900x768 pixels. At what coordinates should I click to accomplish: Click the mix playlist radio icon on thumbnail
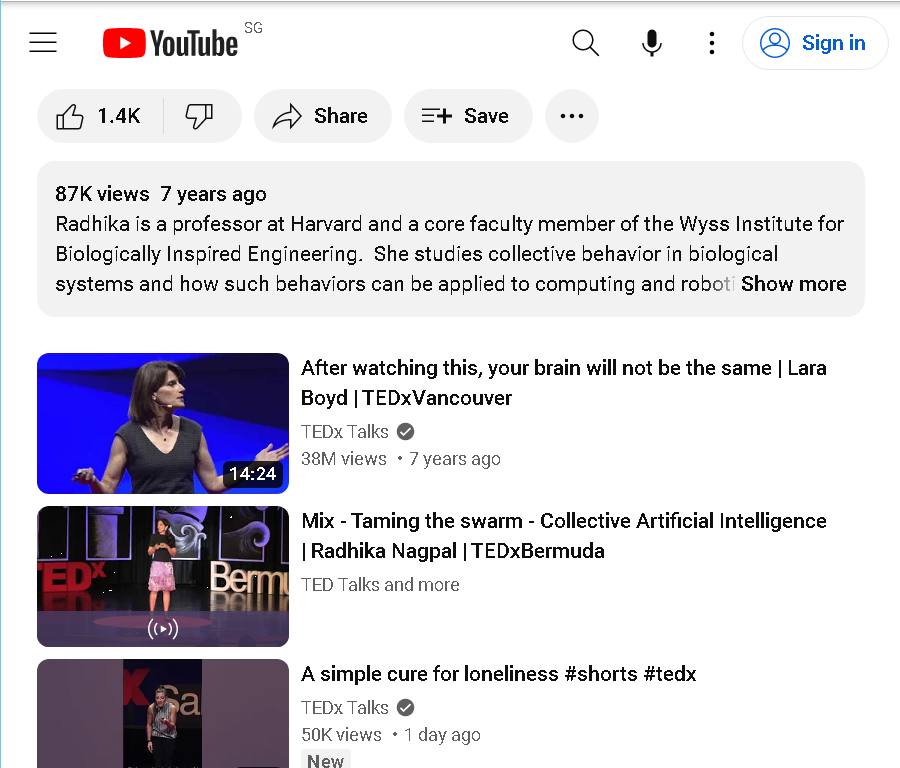[x=163, y=629]
